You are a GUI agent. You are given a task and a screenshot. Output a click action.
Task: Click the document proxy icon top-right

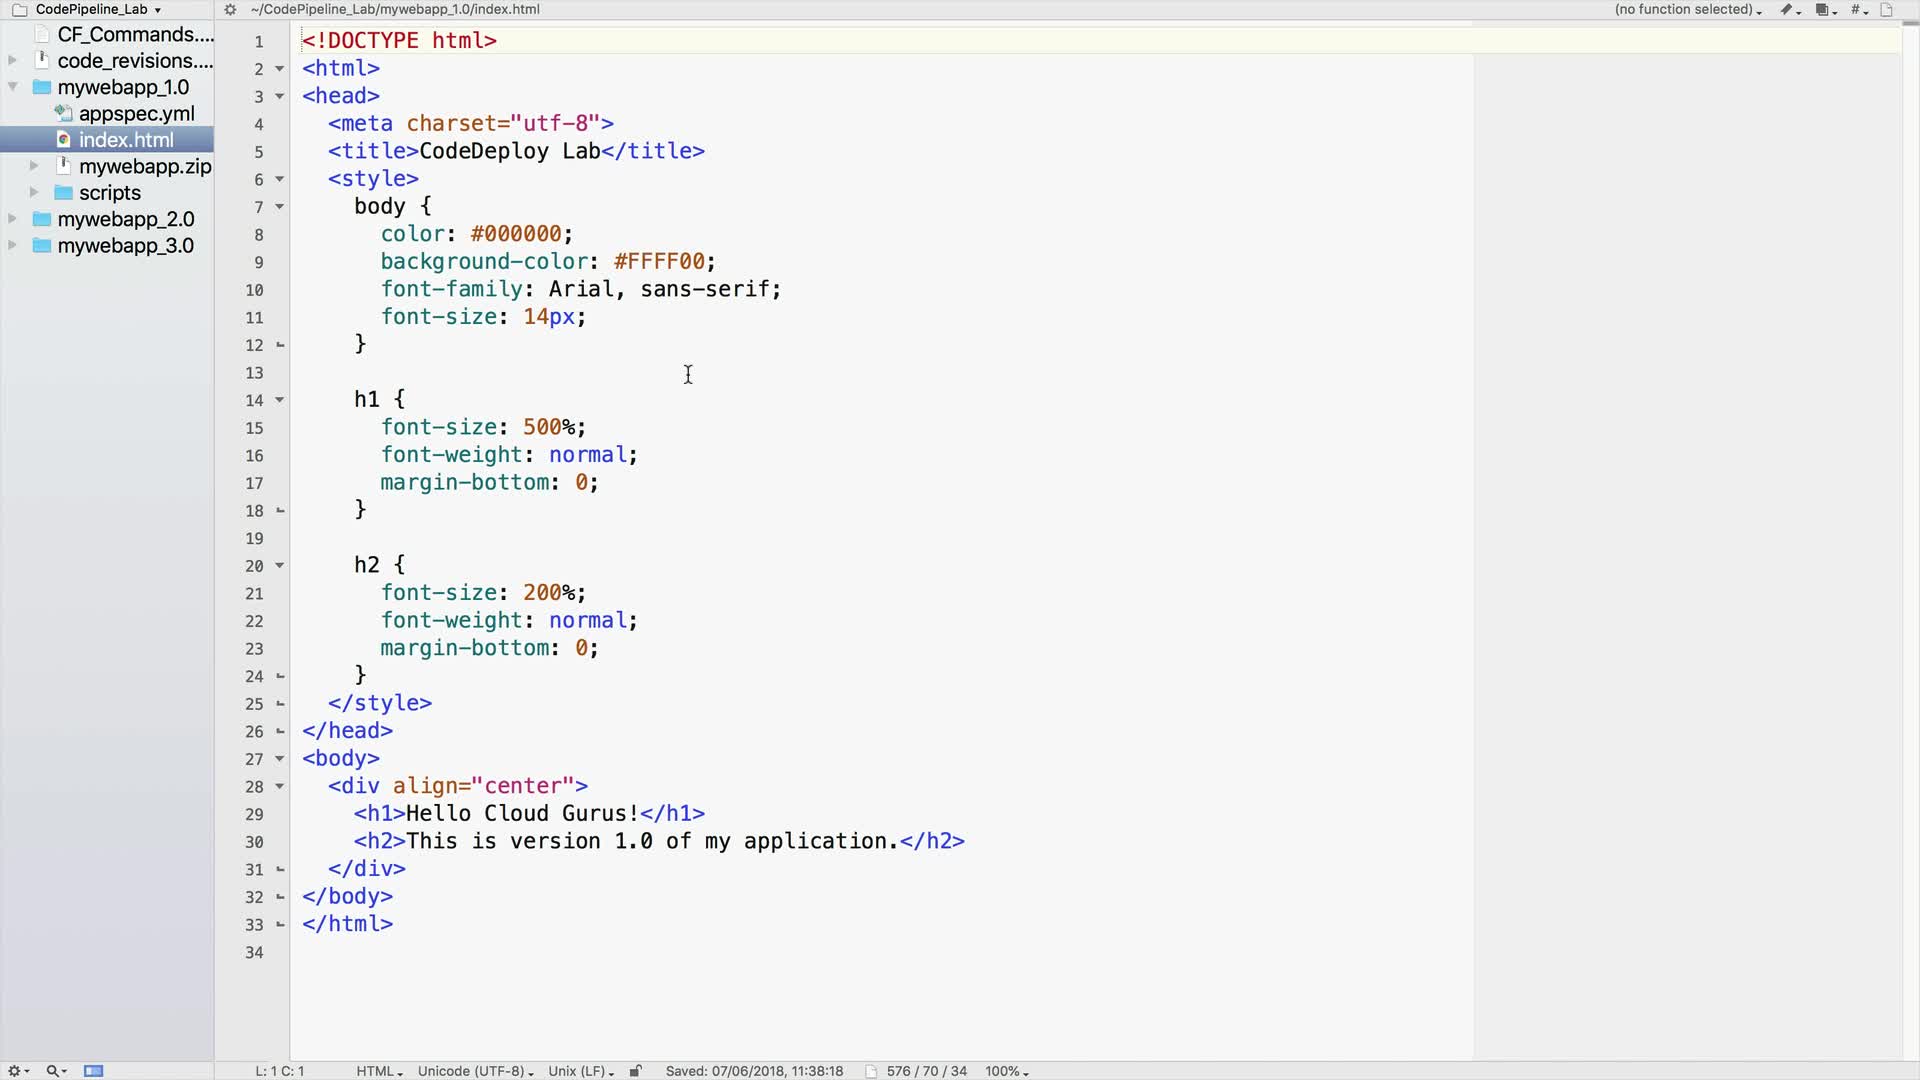(1887, 10)
